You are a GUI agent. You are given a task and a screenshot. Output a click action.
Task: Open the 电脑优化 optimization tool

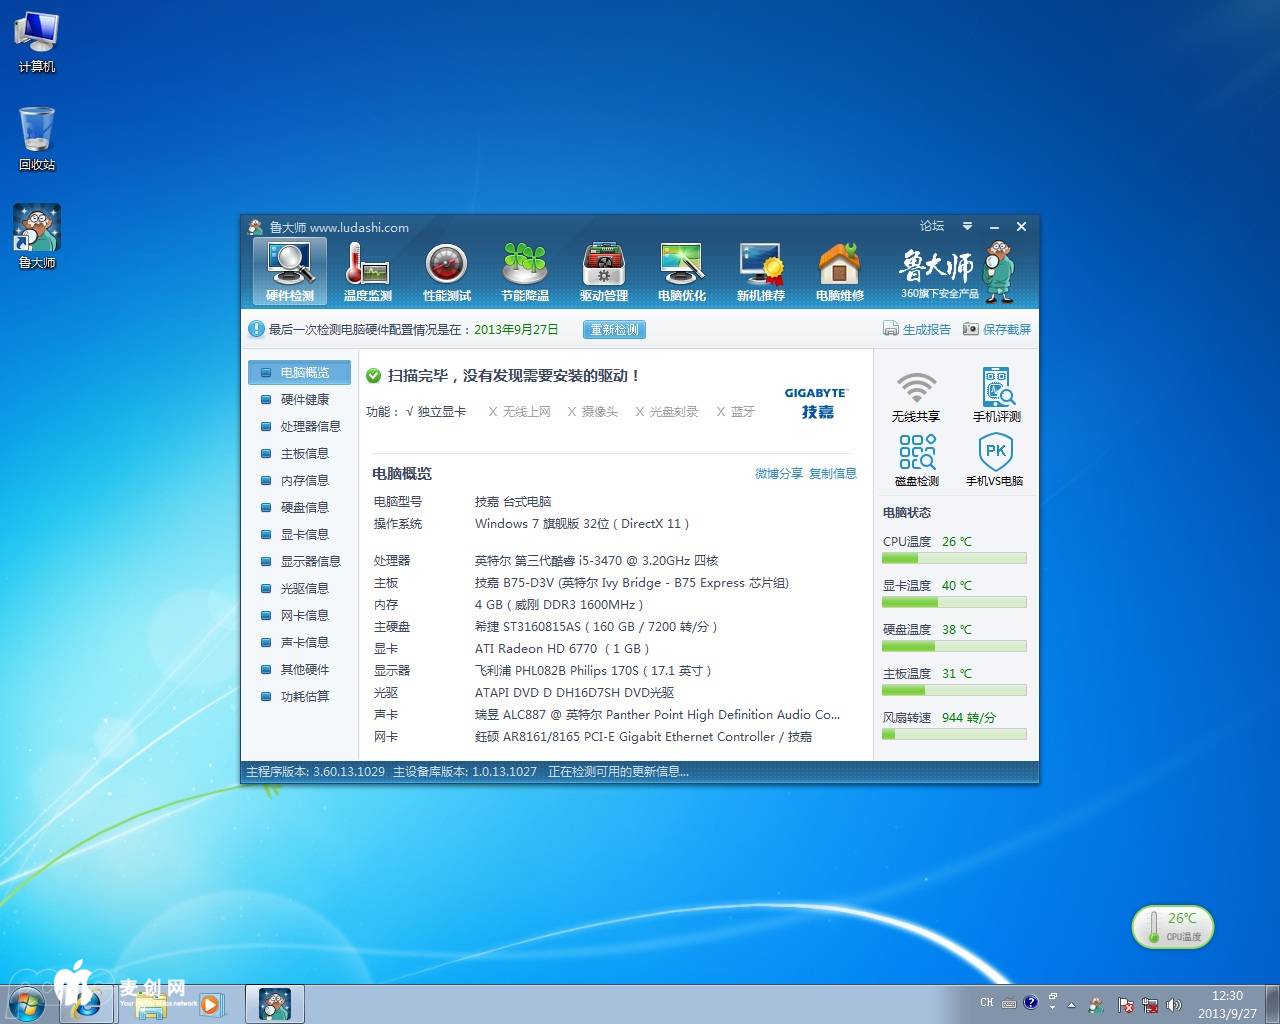click(x=681, y=268)
